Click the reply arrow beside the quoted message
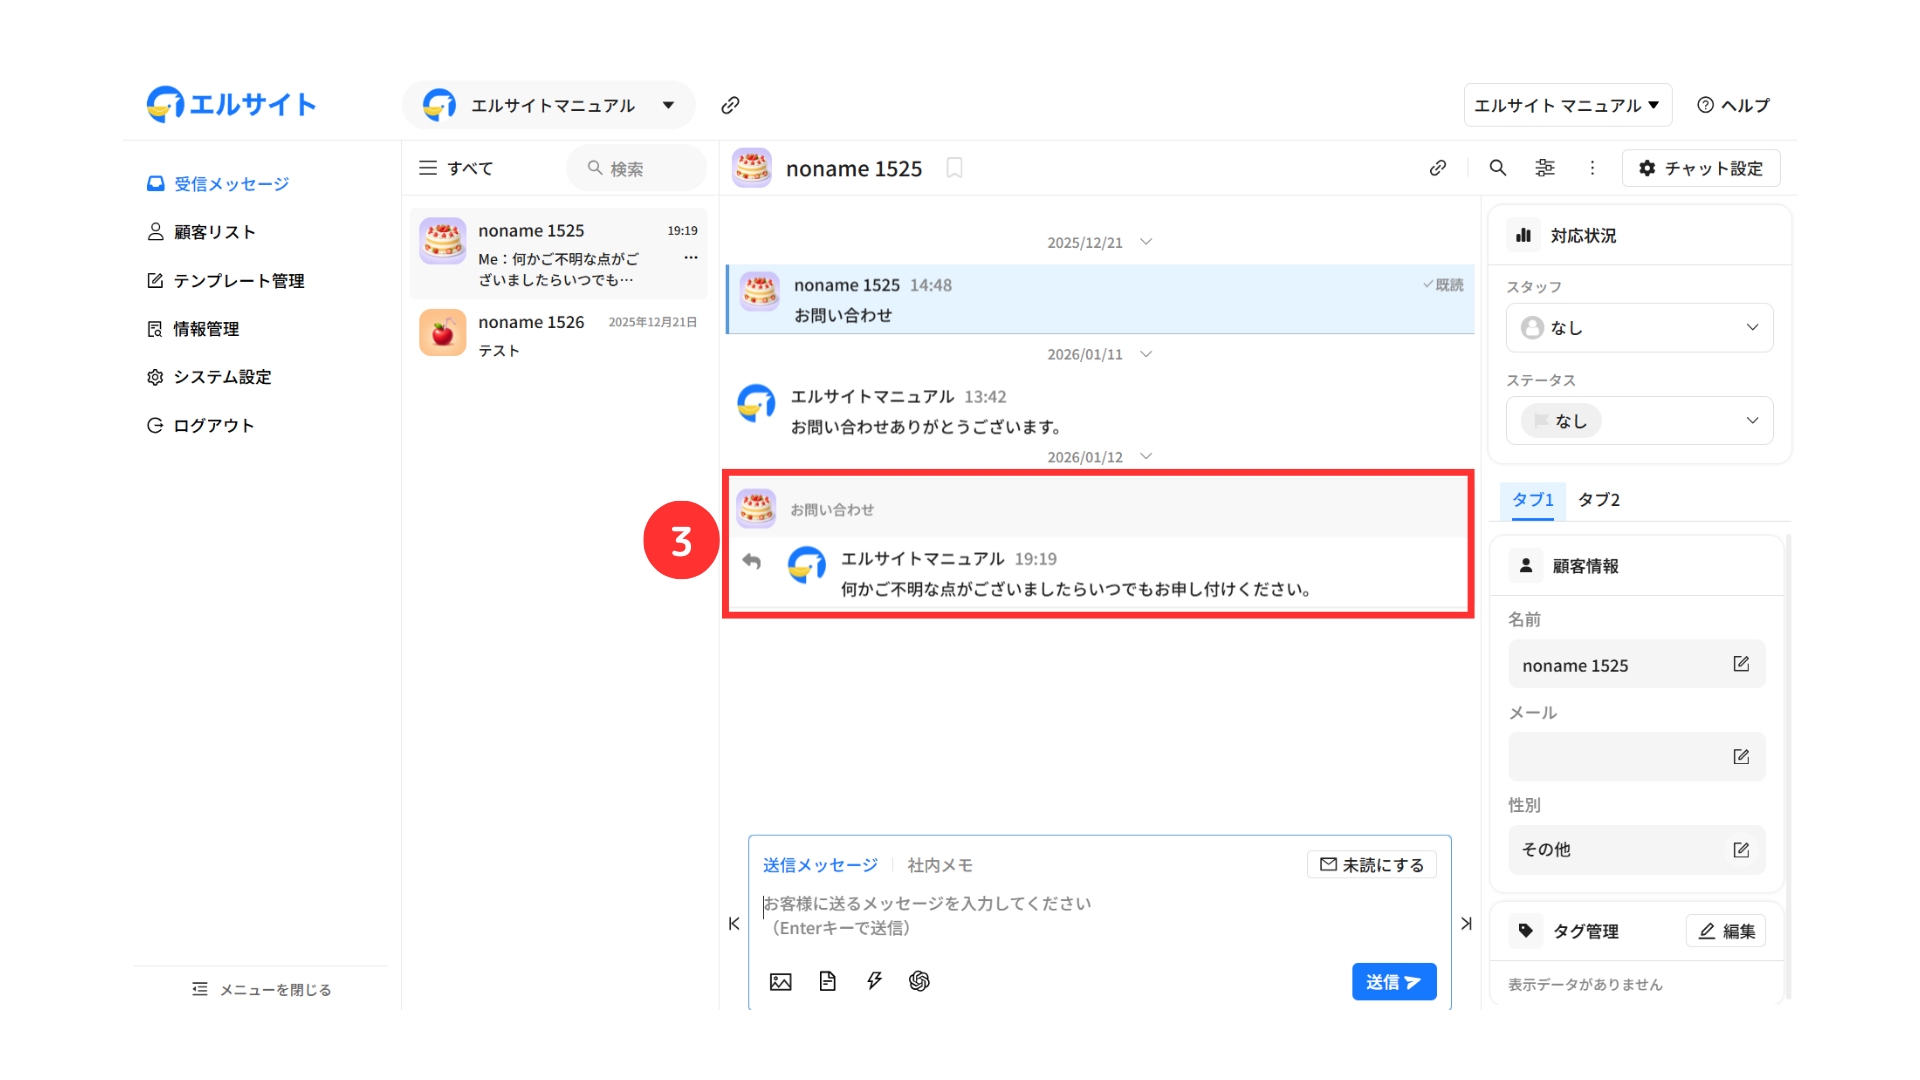The height and width of the screenshot is (1080, 1920). (752, 562)
